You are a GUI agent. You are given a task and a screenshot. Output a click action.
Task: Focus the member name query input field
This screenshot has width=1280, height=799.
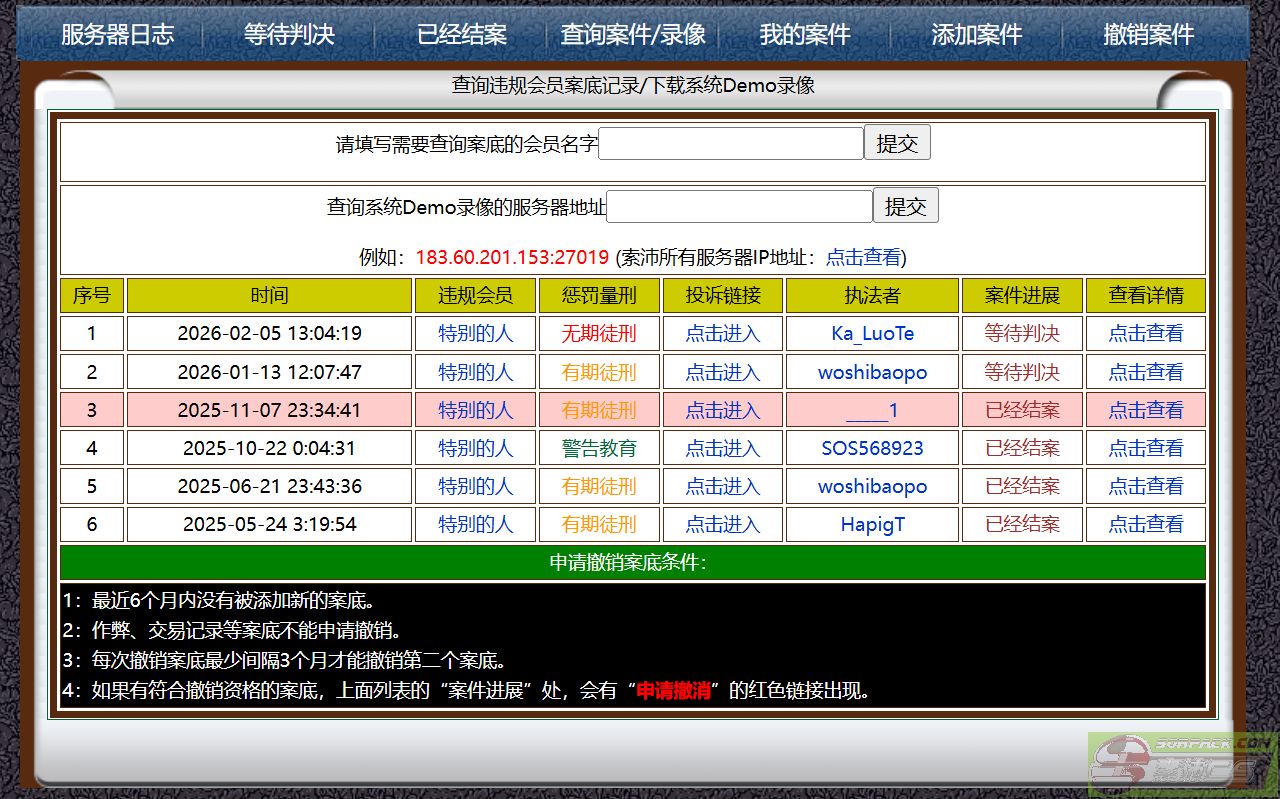(x=730, y=143)
